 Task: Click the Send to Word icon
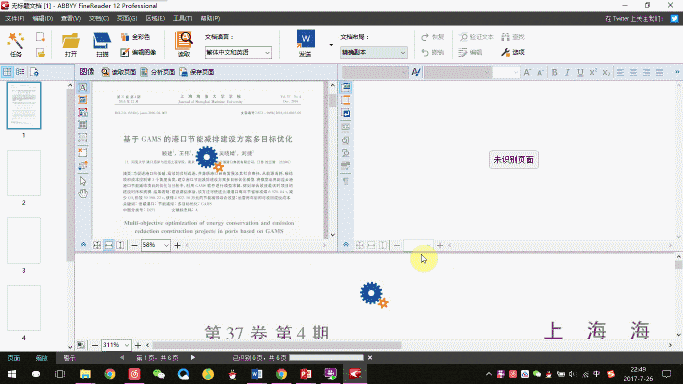tap(305, 44)
